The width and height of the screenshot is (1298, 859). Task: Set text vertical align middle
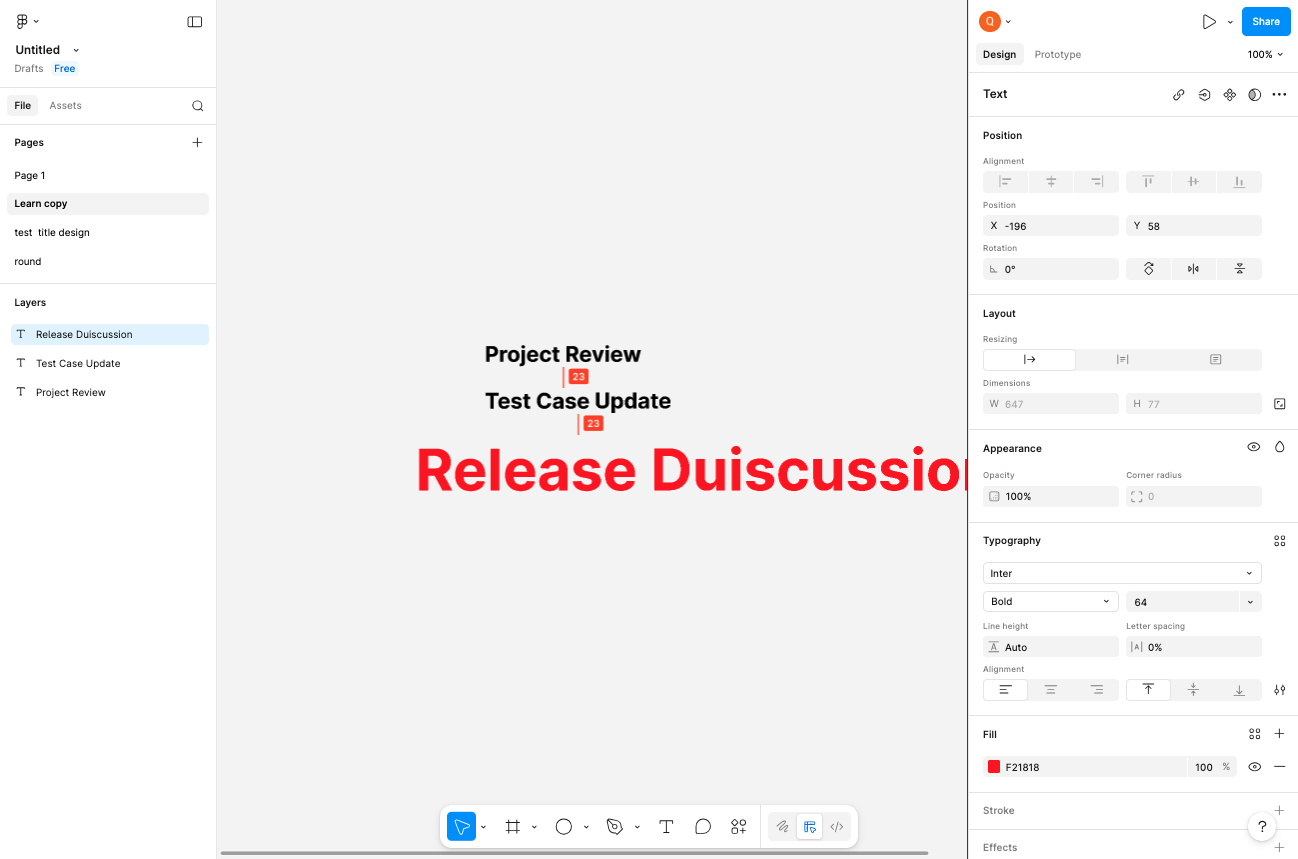(x=1193, y=690)
